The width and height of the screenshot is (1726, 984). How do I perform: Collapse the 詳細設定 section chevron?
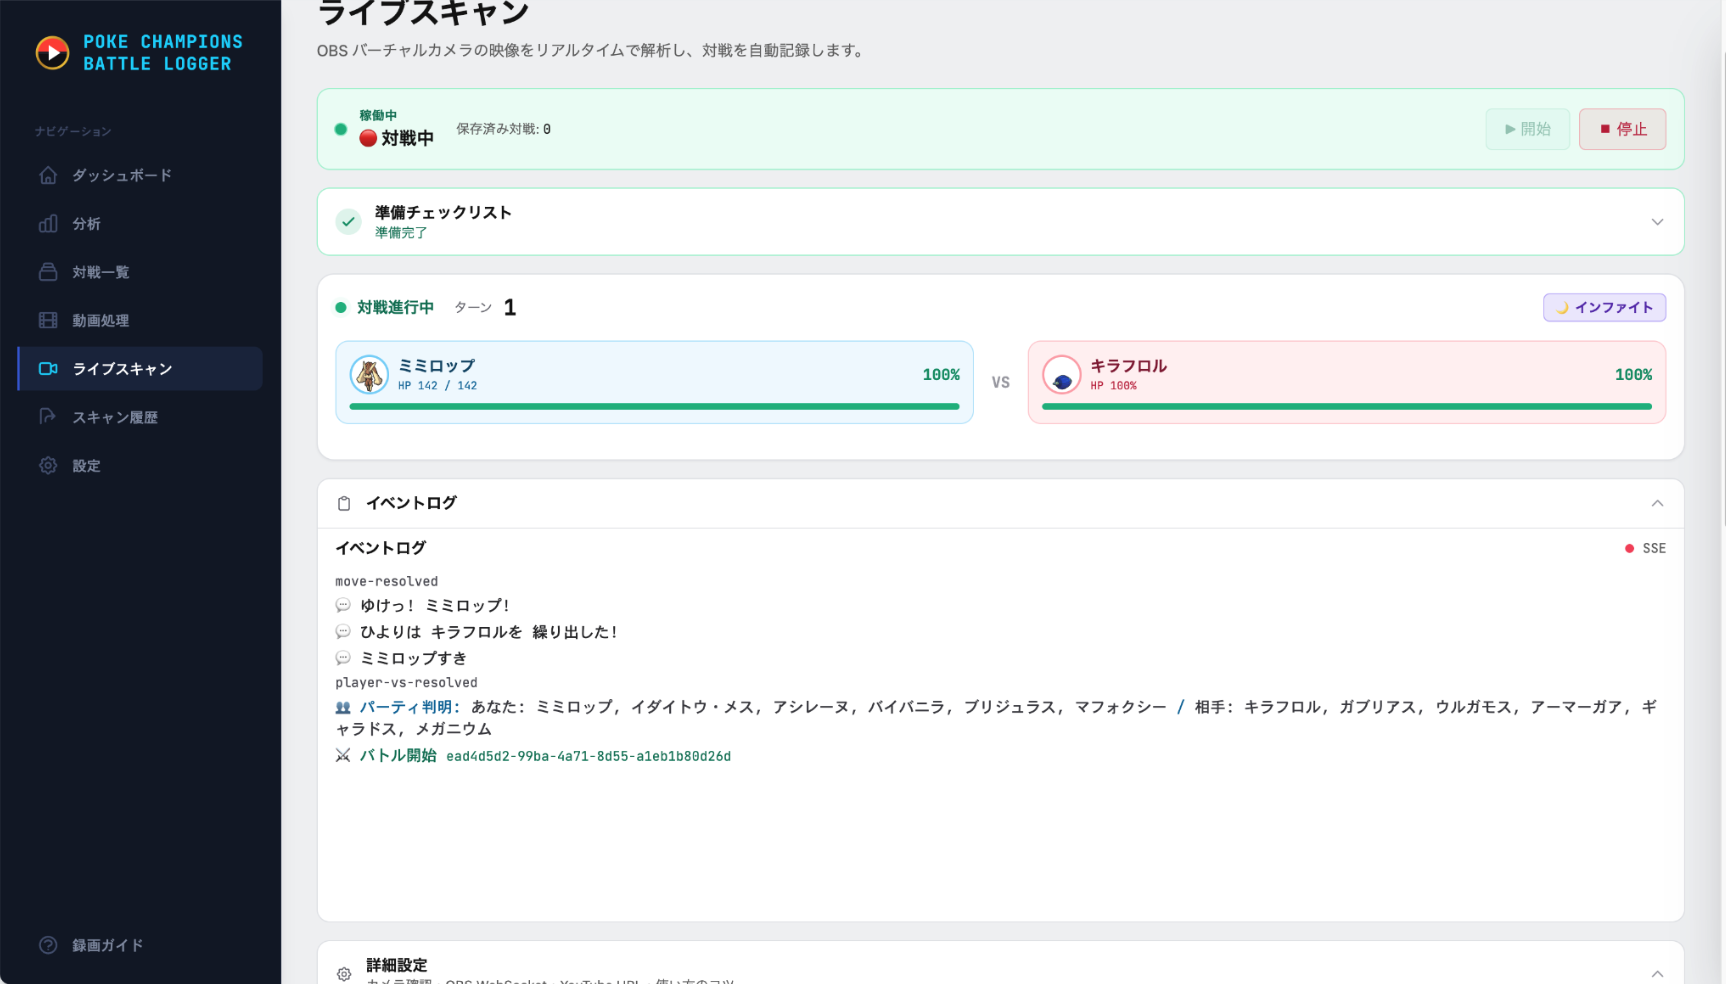point(1657,973)
